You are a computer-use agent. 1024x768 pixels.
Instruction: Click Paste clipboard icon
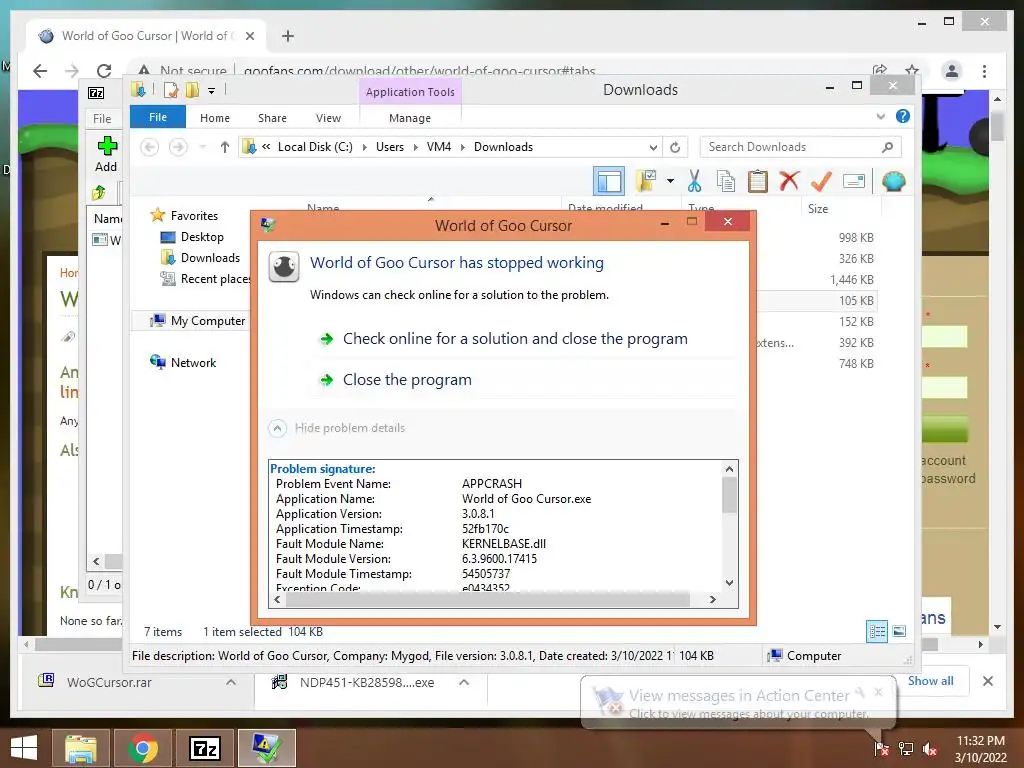point(758,182)
